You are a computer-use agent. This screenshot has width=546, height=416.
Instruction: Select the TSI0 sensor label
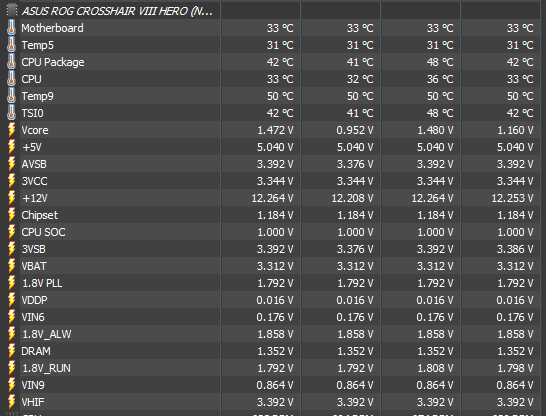(33, 113)
